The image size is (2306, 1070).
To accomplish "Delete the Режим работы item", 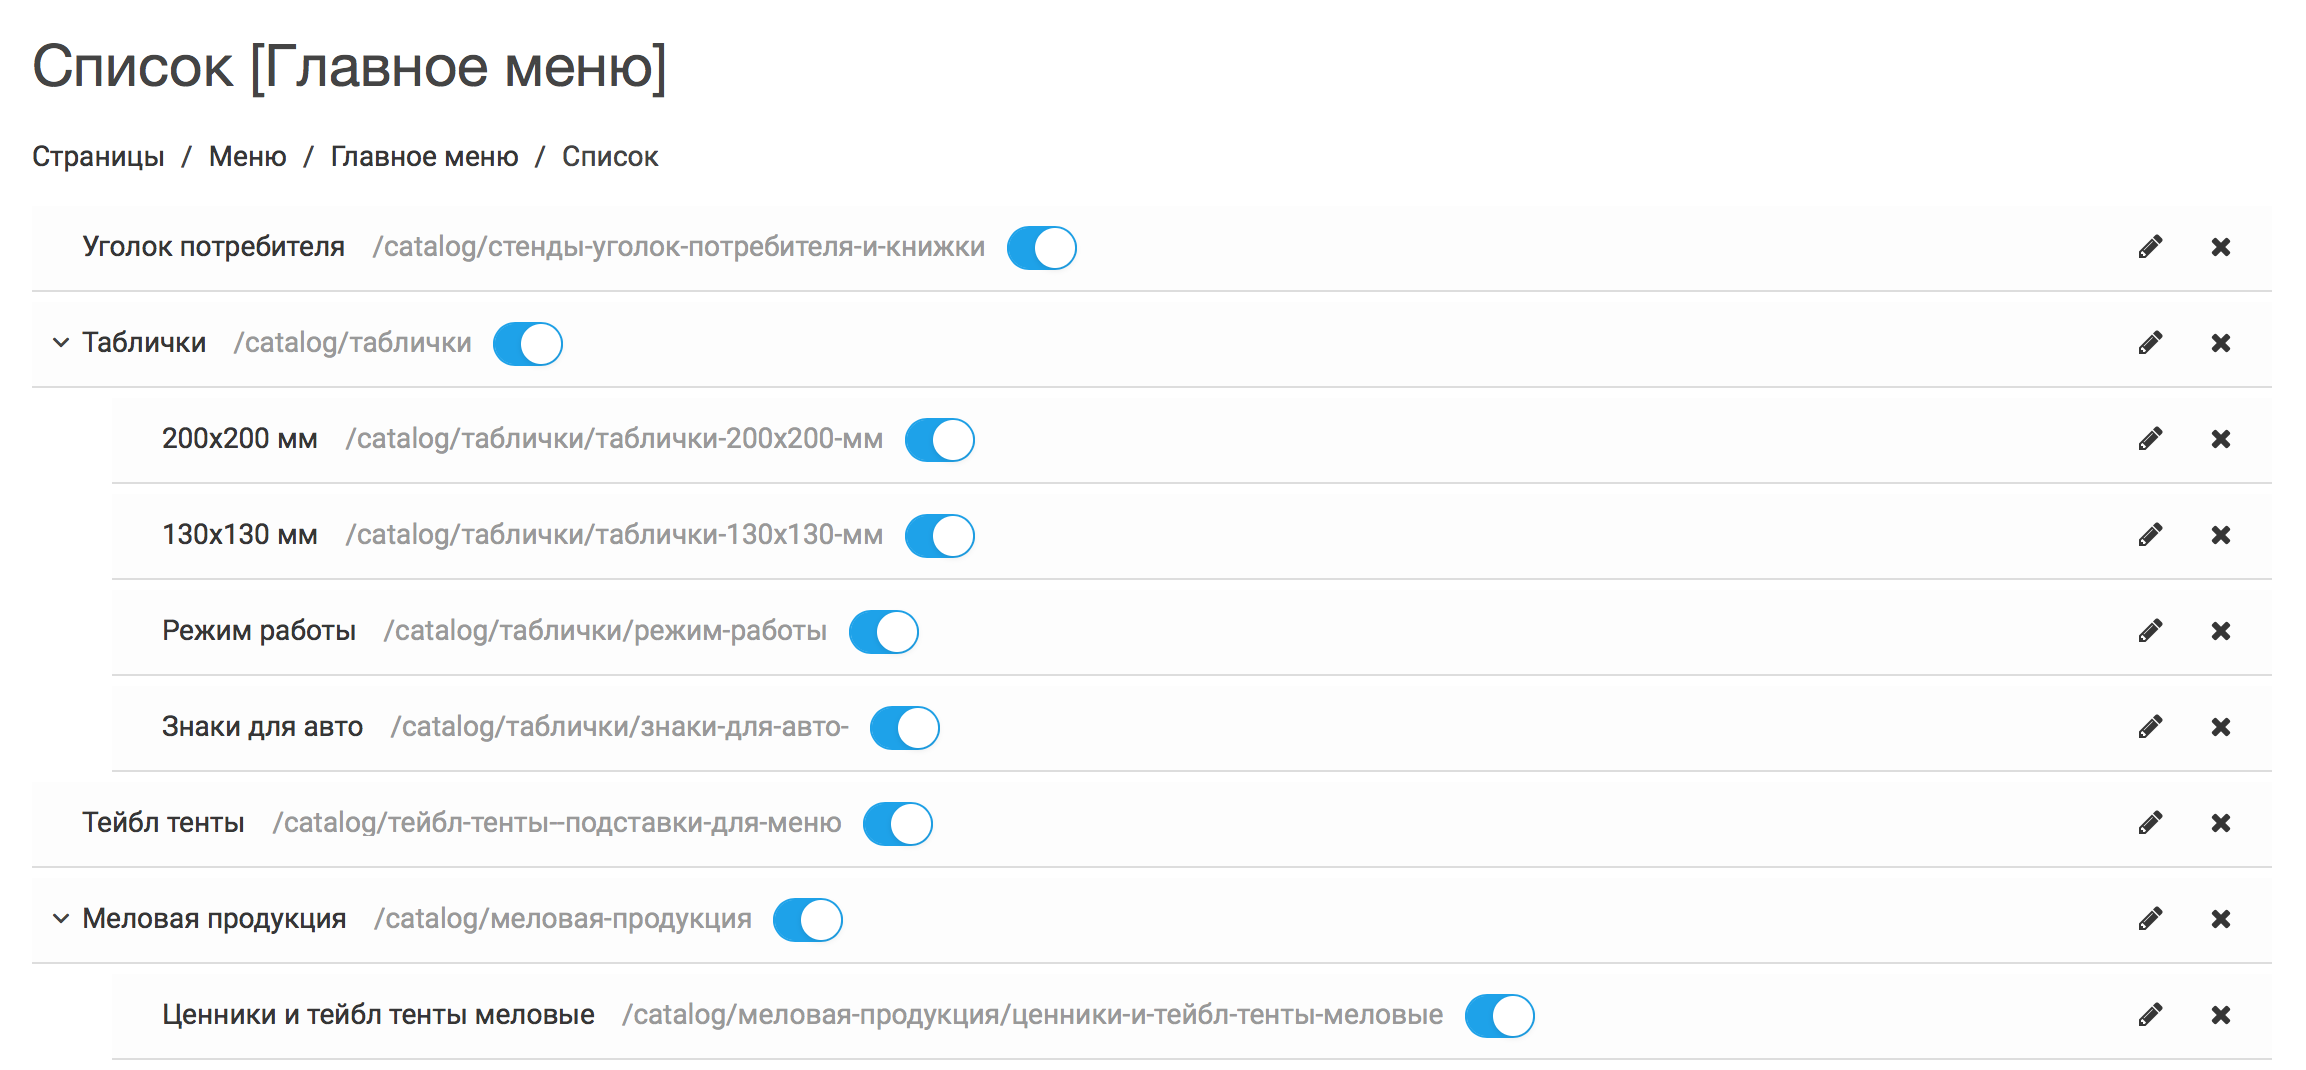I will point(2220,631).
